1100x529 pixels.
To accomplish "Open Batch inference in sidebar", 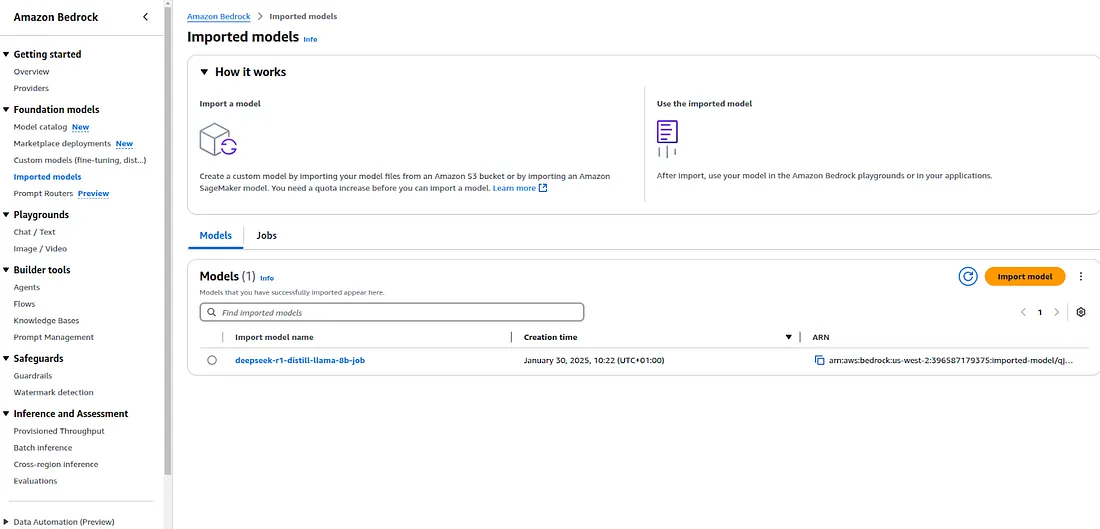I will pos(43,448).
